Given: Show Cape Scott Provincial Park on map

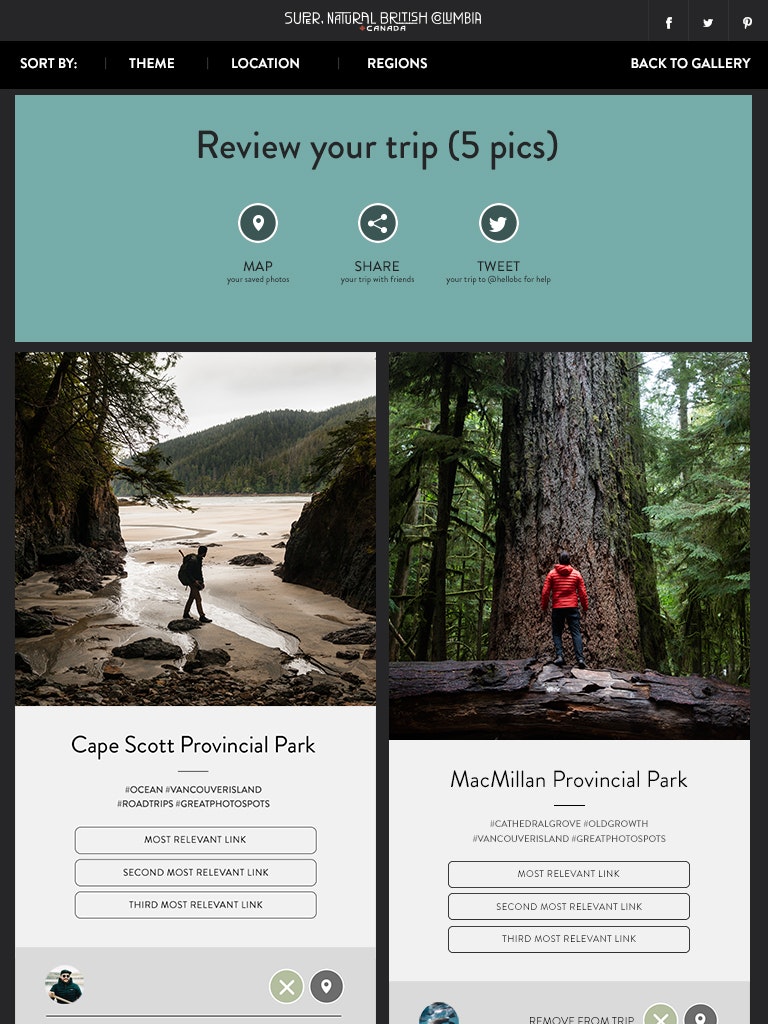Looking at the screenshot, I should click(x=327, y=986).
